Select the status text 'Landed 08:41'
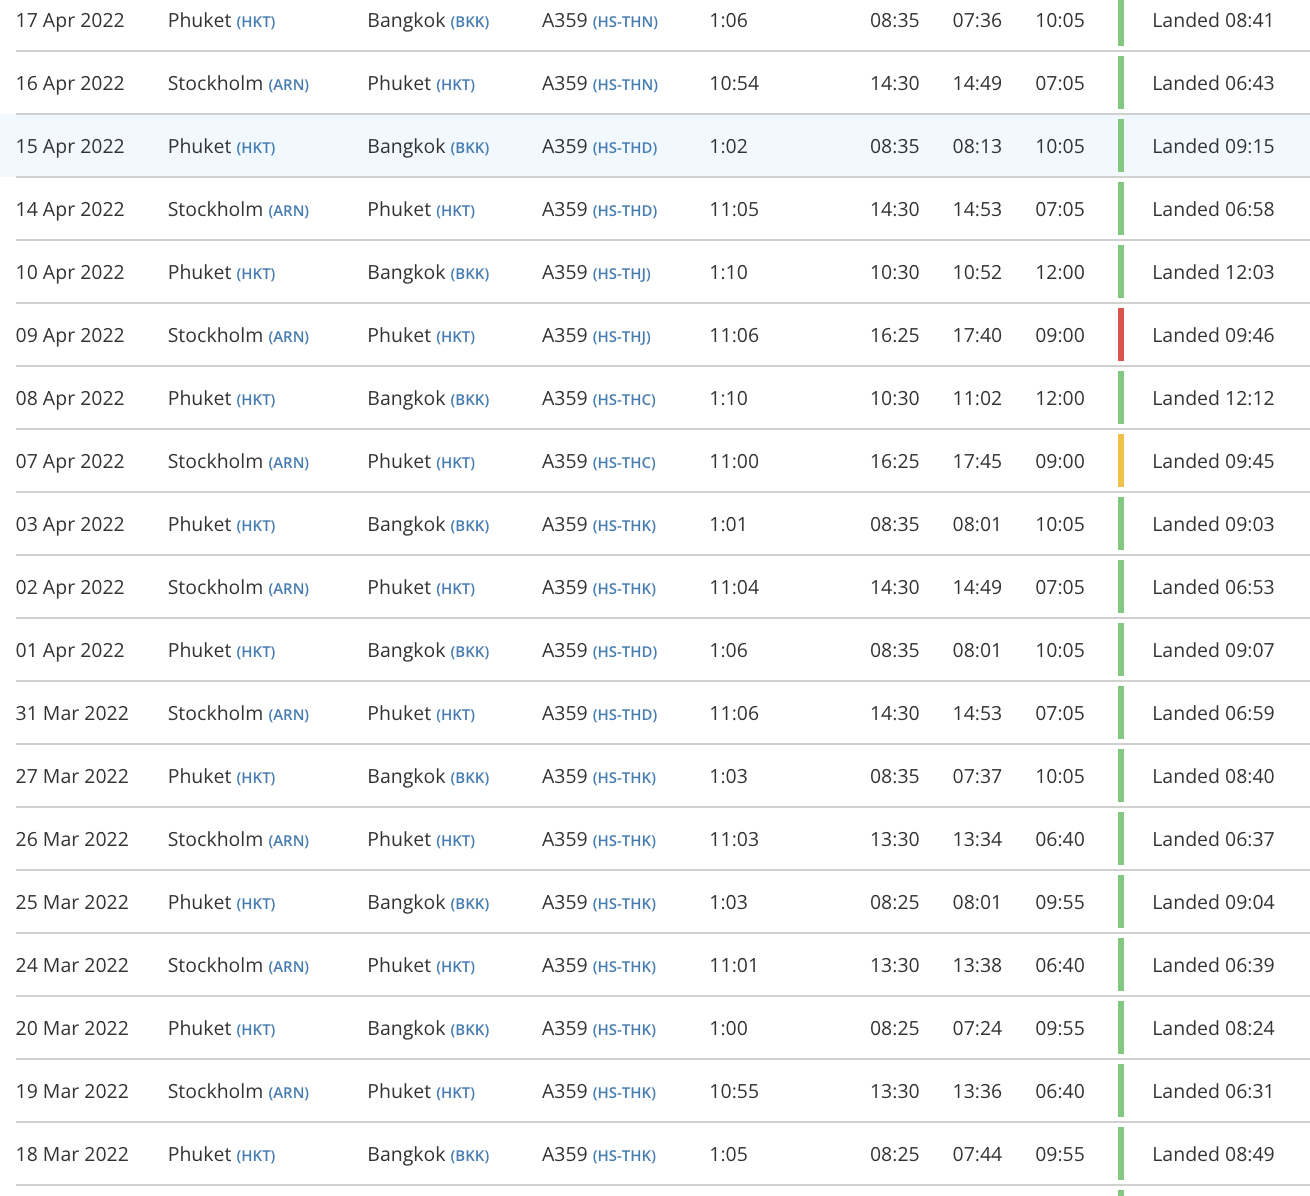1310x1196 pixels. 1213,20
